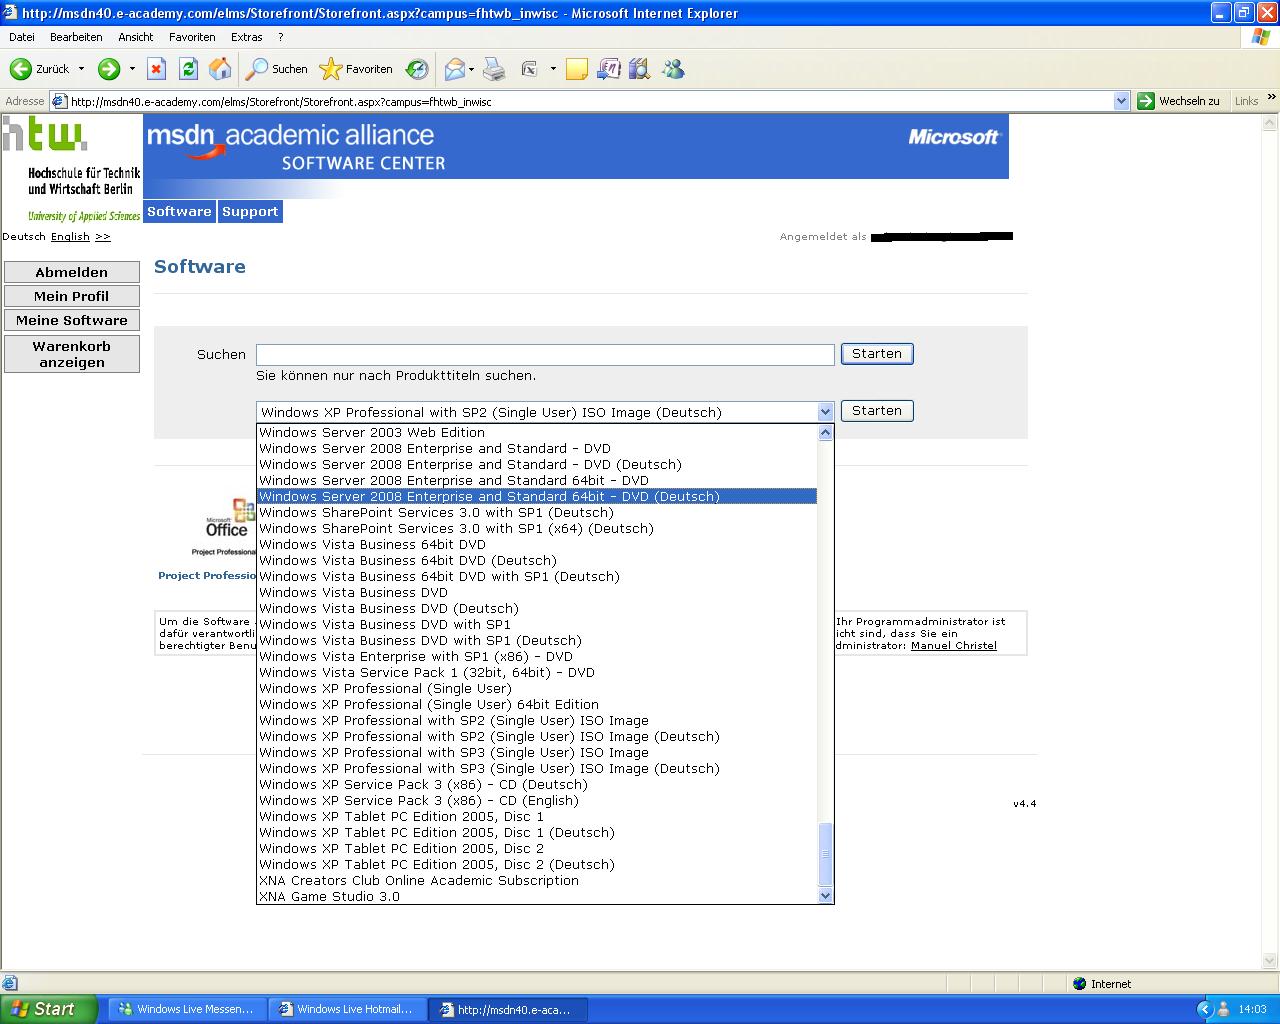Screen dimensions: 1280x1024
Task: Open the Favoriten menu in menu bar
Action: click(x=192, y=37)
